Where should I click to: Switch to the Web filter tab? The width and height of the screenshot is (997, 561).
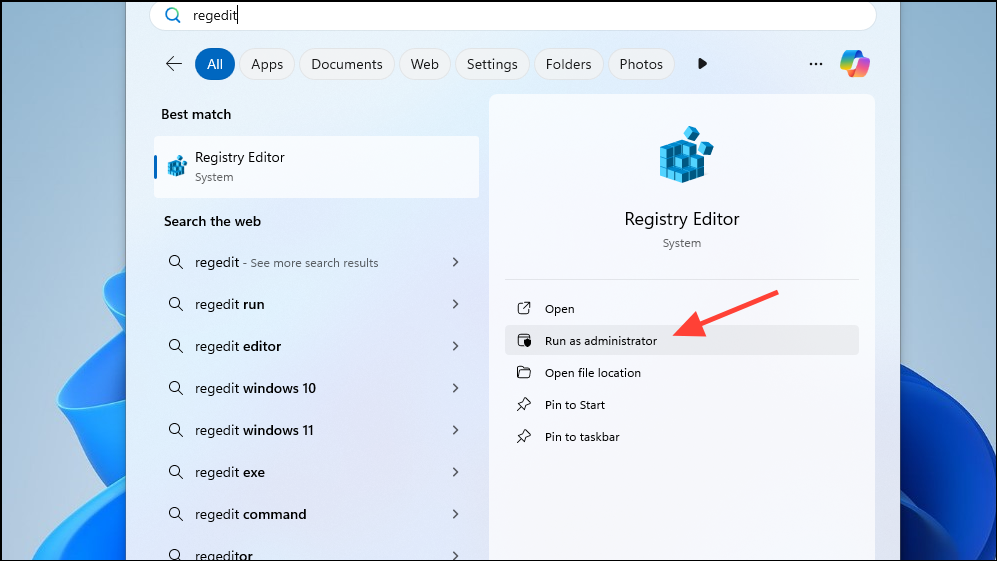[x=425, y=64]
